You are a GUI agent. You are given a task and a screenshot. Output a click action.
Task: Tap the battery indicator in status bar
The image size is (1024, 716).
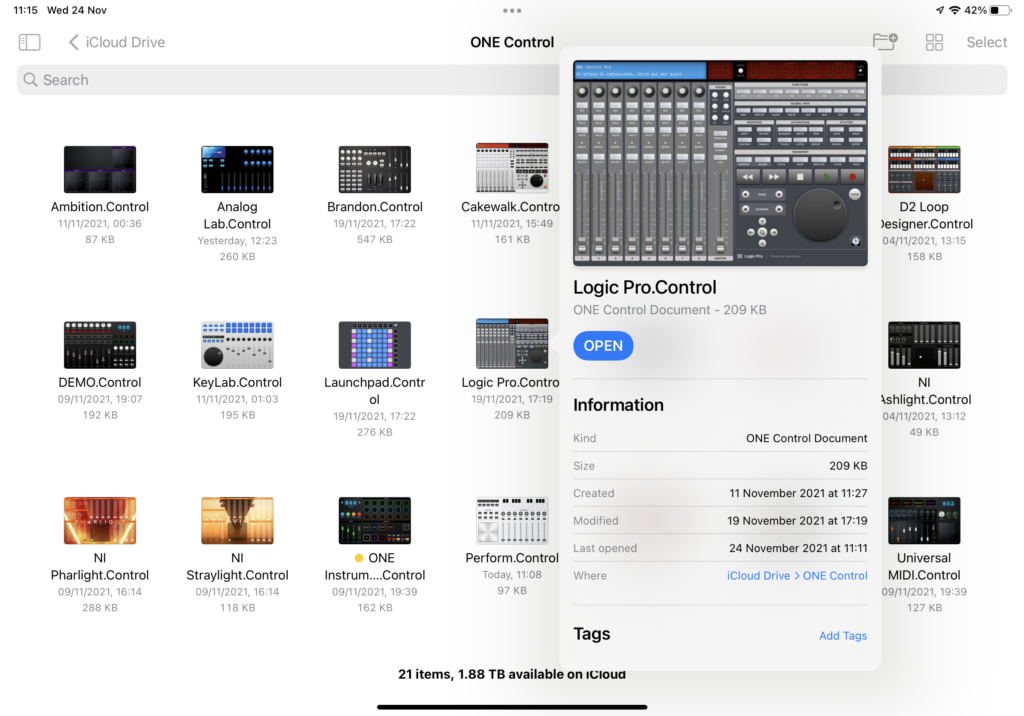tap(1000, 10)
